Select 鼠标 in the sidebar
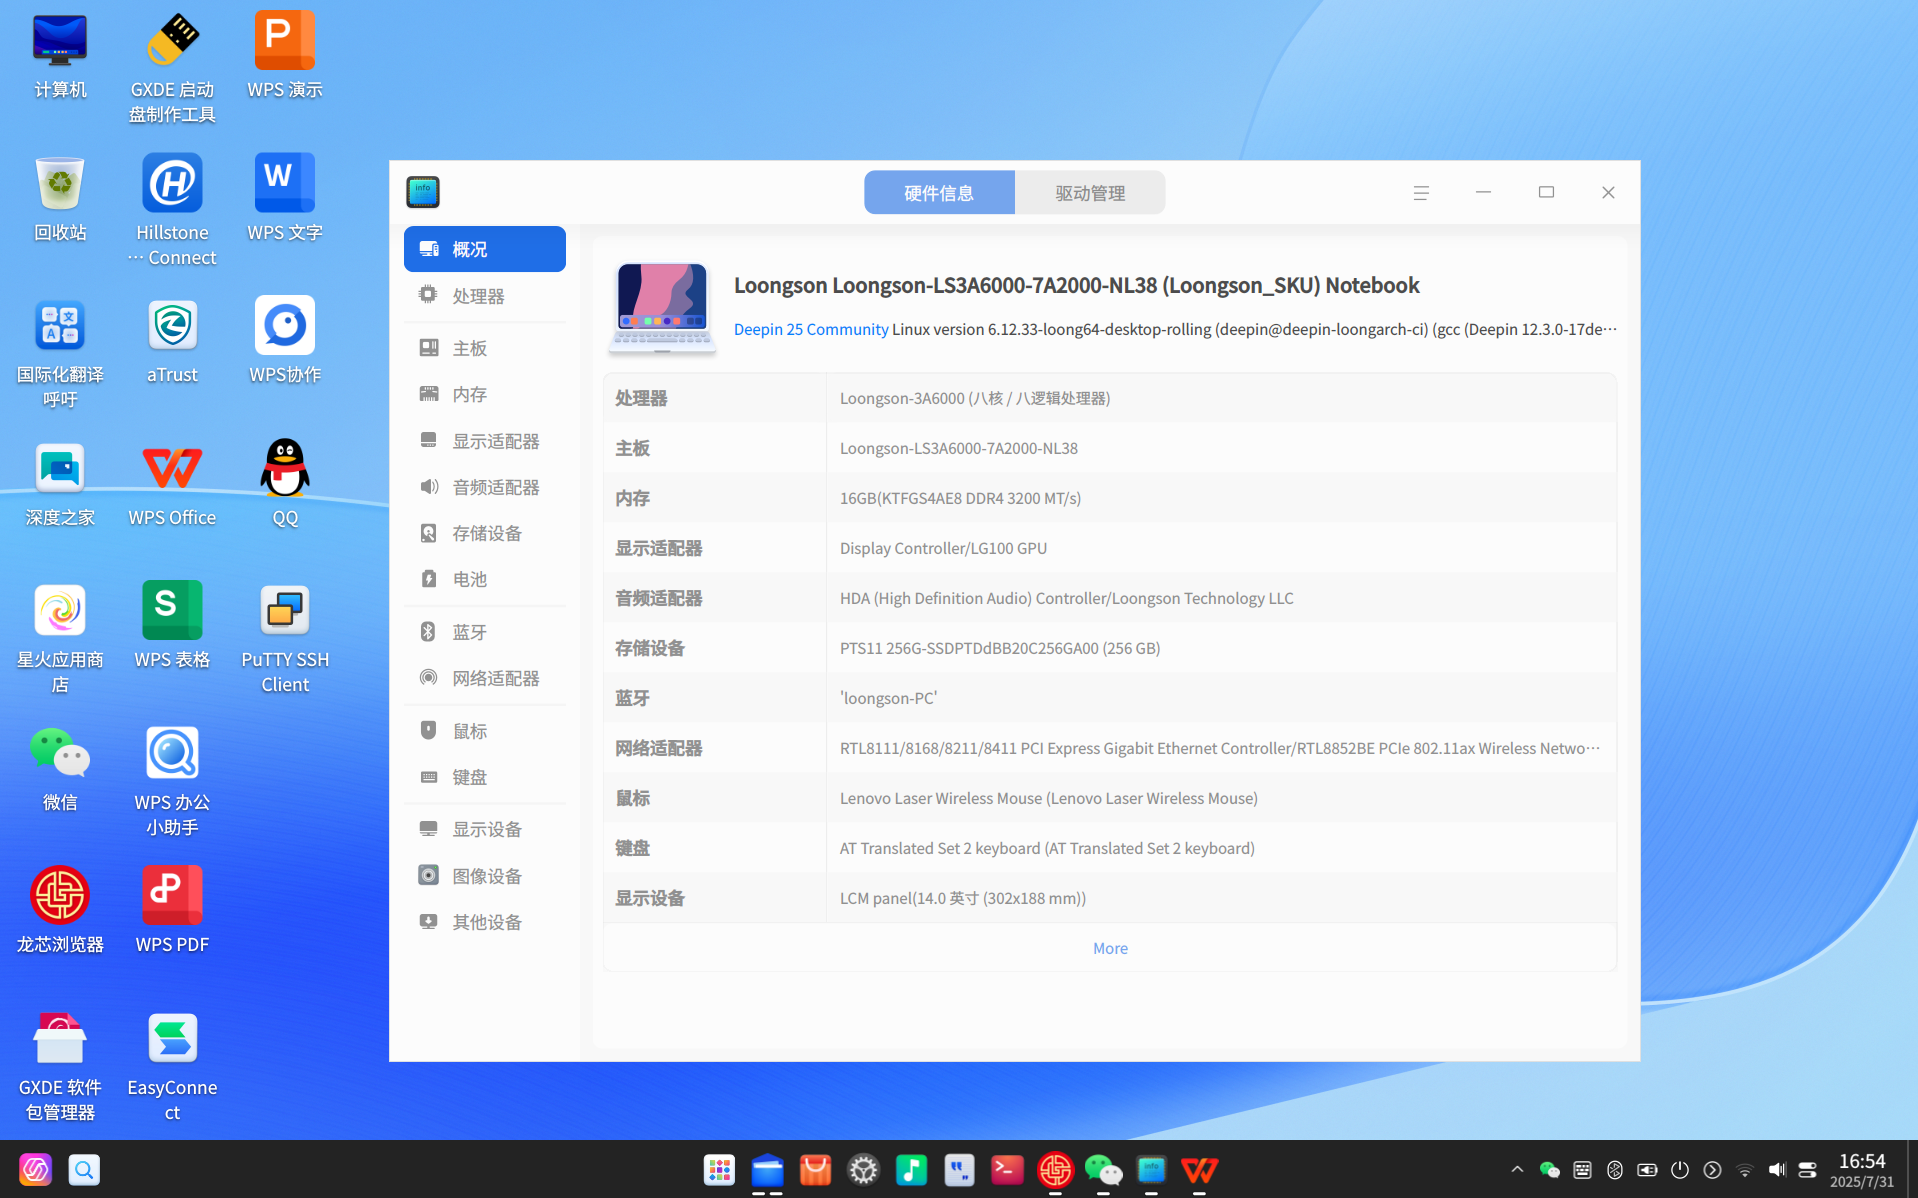The width and height of the screenshot is (1918, 1198). tap(484, 731)
